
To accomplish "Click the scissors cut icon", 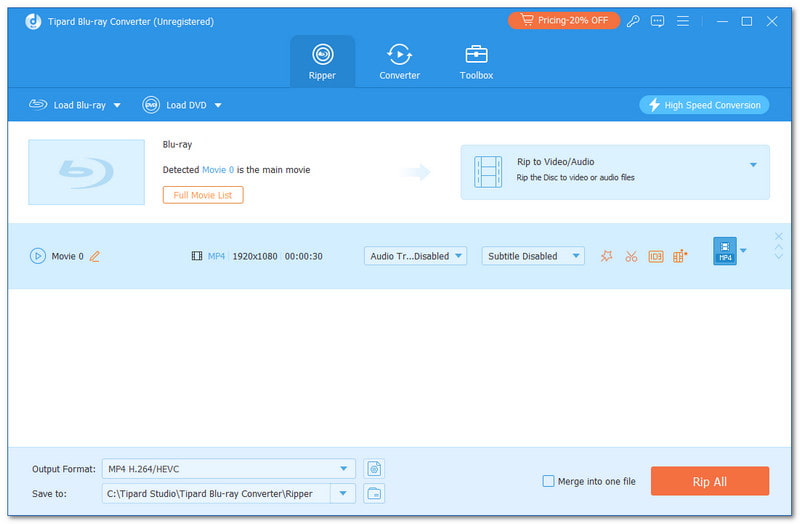I will [x=631, y=256].
